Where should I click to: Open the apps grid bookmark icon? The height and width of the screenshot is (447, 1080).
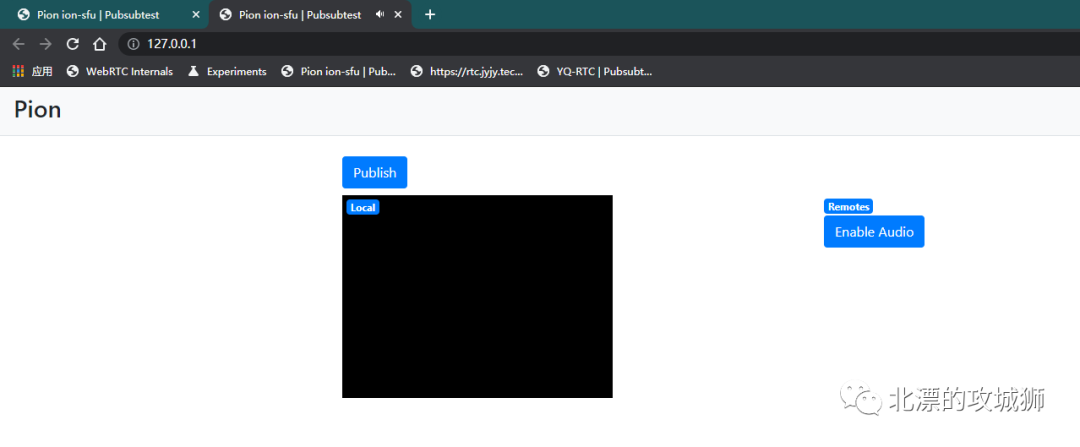[19, 71]
